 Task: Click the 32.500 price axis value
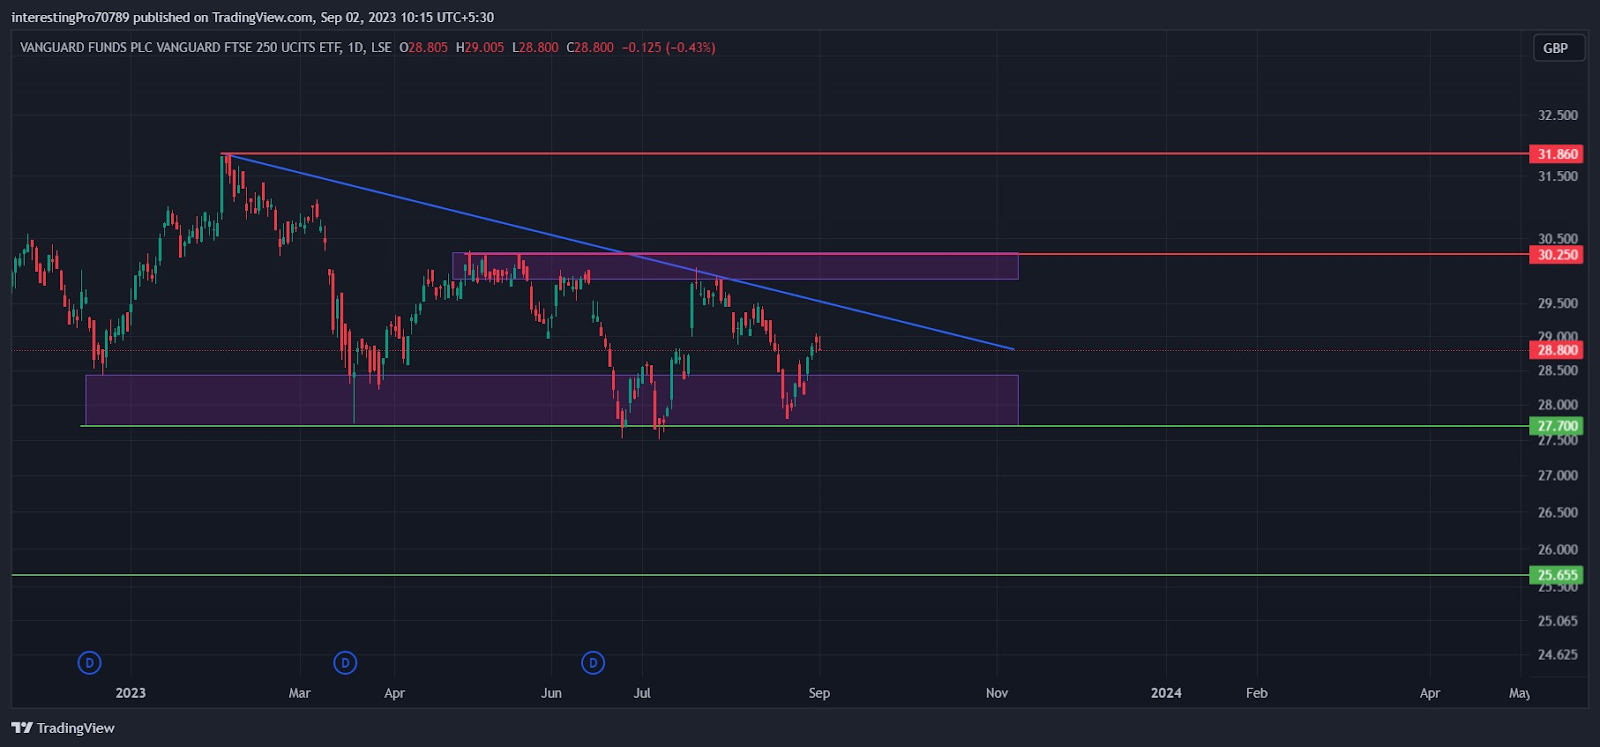[x=1557, y=115]
